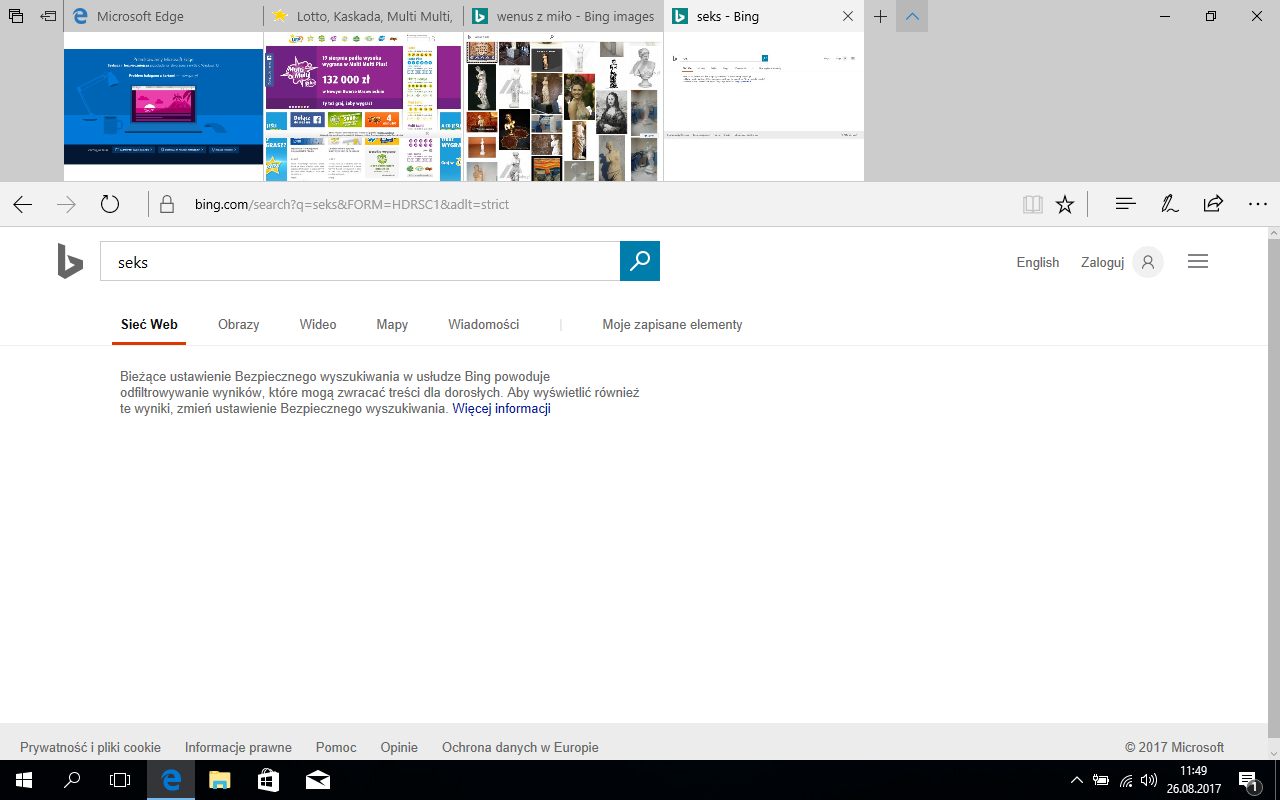Click Bing magnifier search button
This screenshot has height=800, width=1280.
(x=640, y=262)
